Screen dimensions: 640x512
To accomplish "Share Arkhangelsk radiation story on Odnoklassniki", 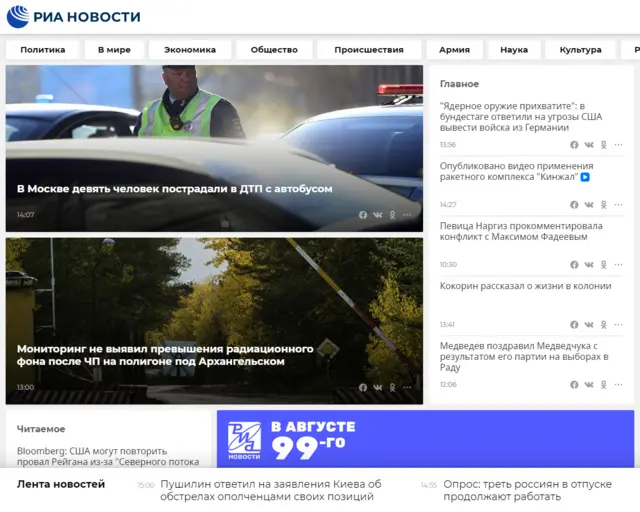I will [x=392, y=387].
